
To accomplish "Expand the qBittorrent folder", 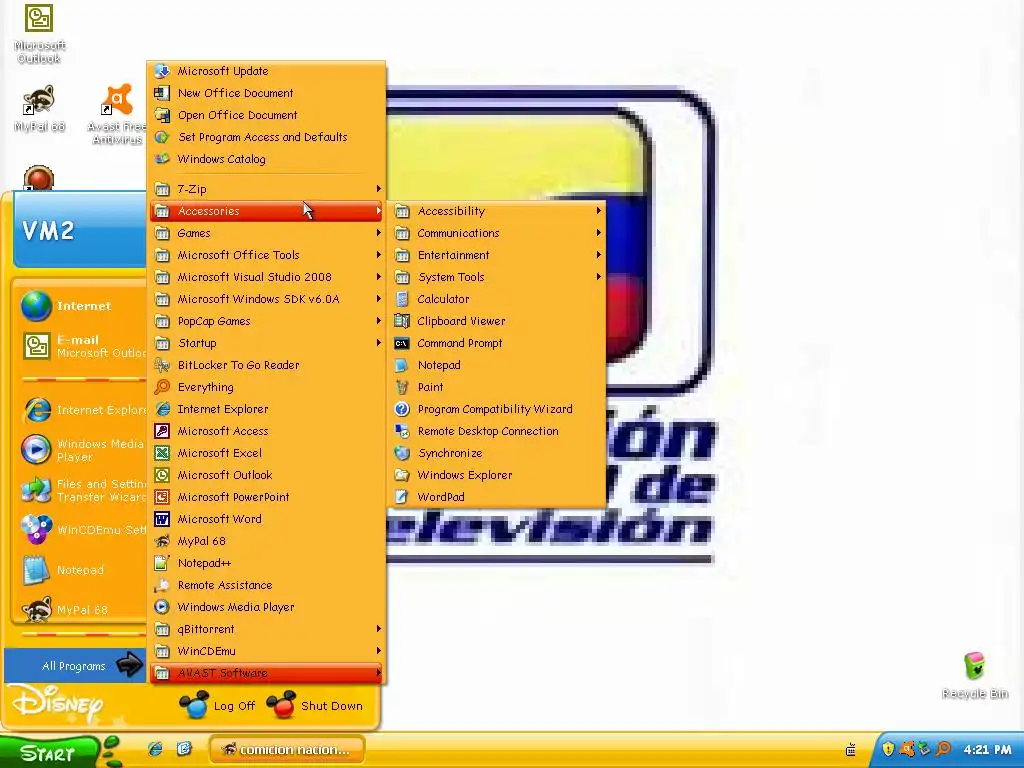I will (x=266, y=630).
